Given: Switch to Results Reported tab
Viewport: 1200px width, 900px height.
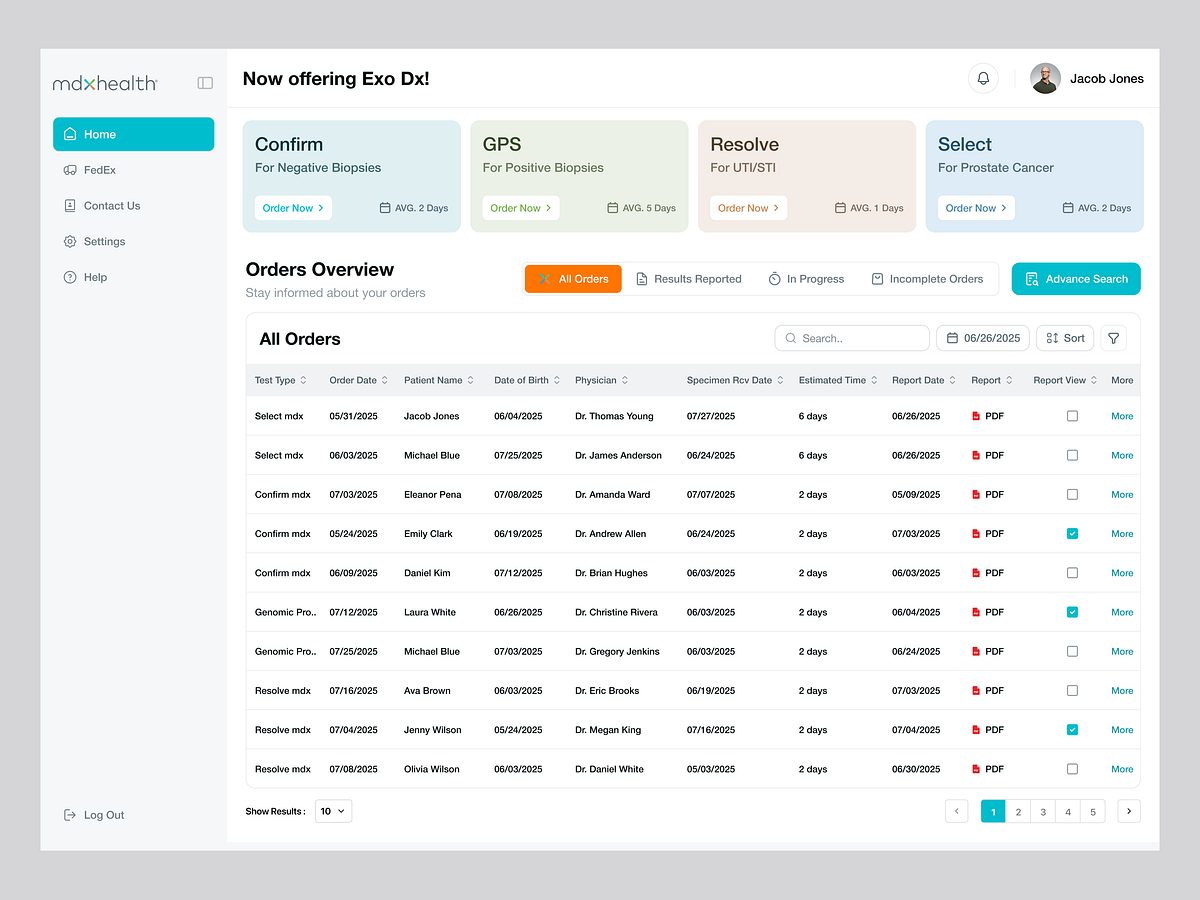Looking at the screenshot, I should coord(689,279).
